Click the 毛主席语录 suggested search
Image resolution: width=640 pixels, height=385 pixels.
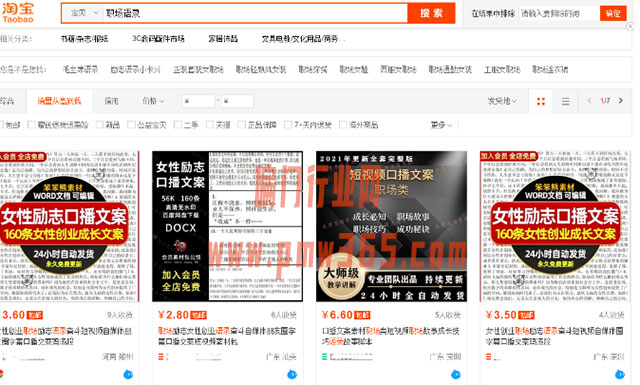(x=80, y=69)
